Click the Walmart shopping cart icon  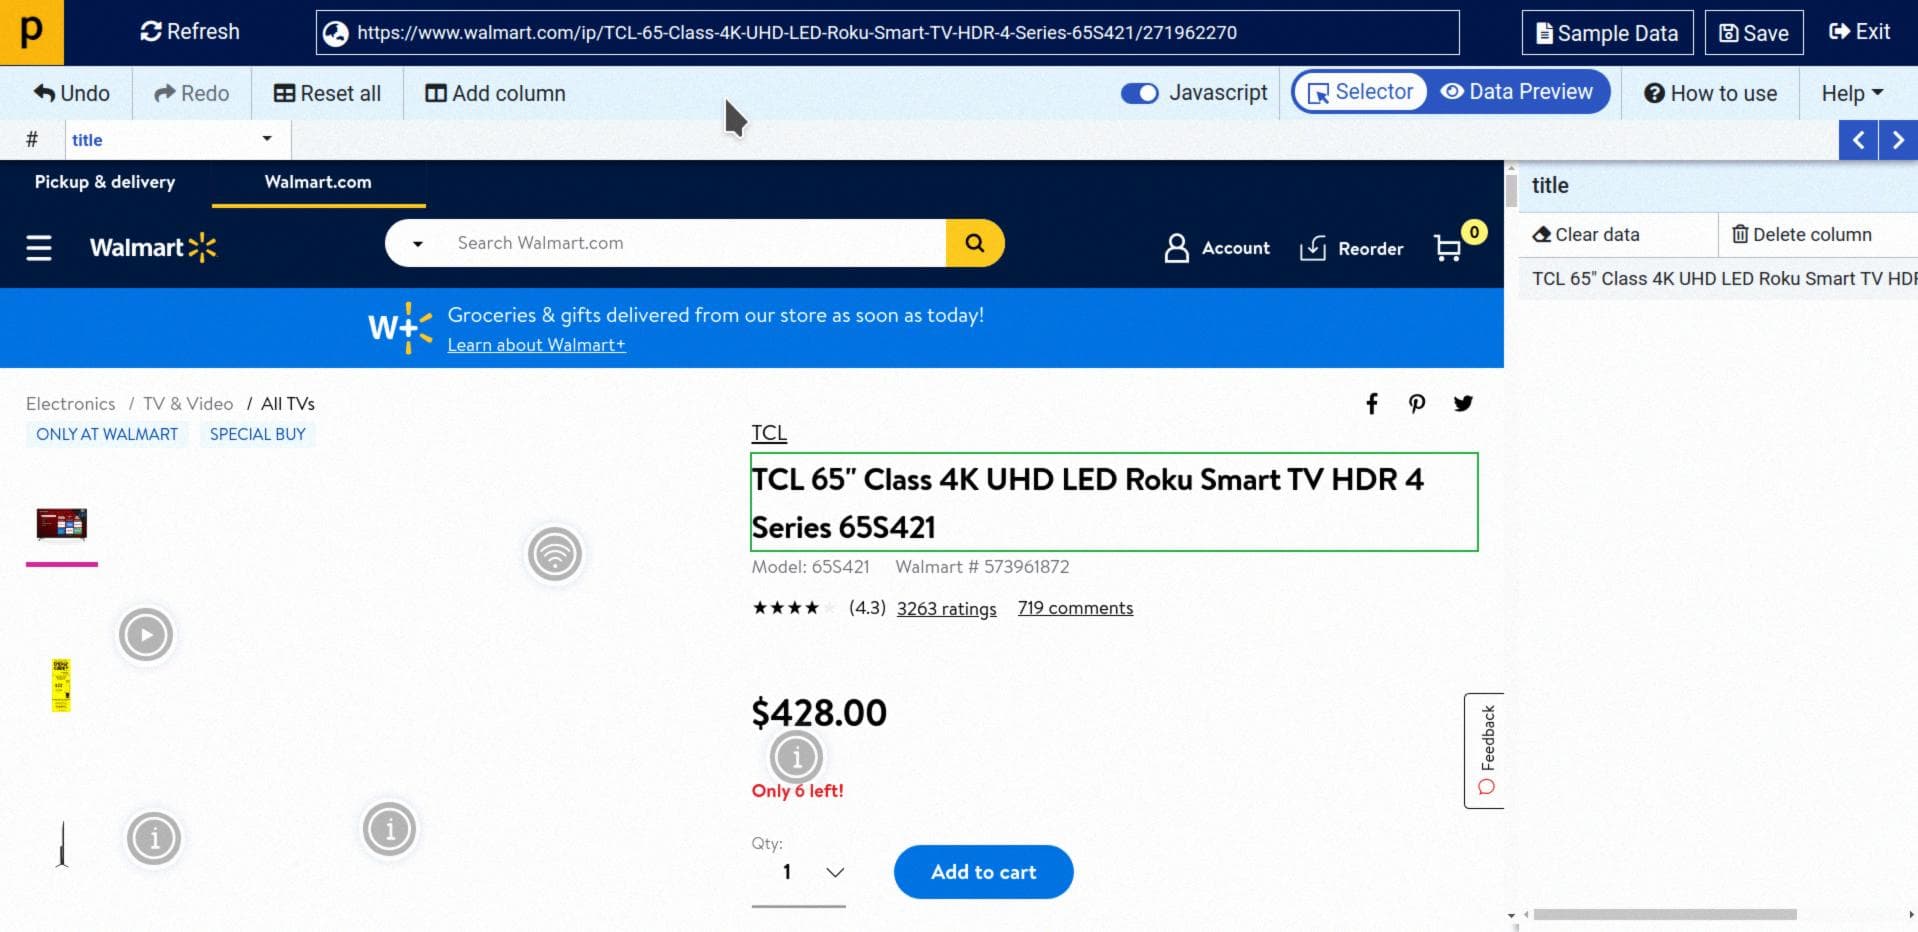1448,248
